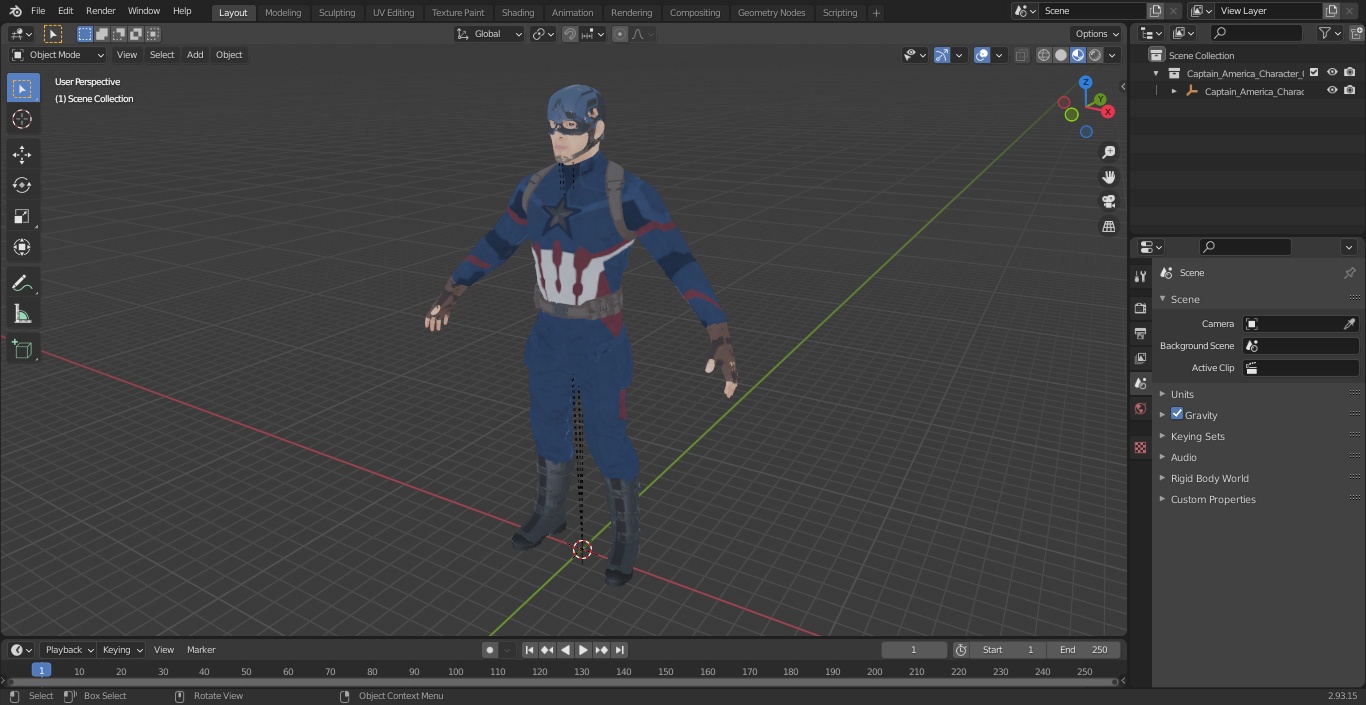Expand Captain_America_Charac armature in outliner
This screenshot has height=705, width=1366.
(1174, 91)
